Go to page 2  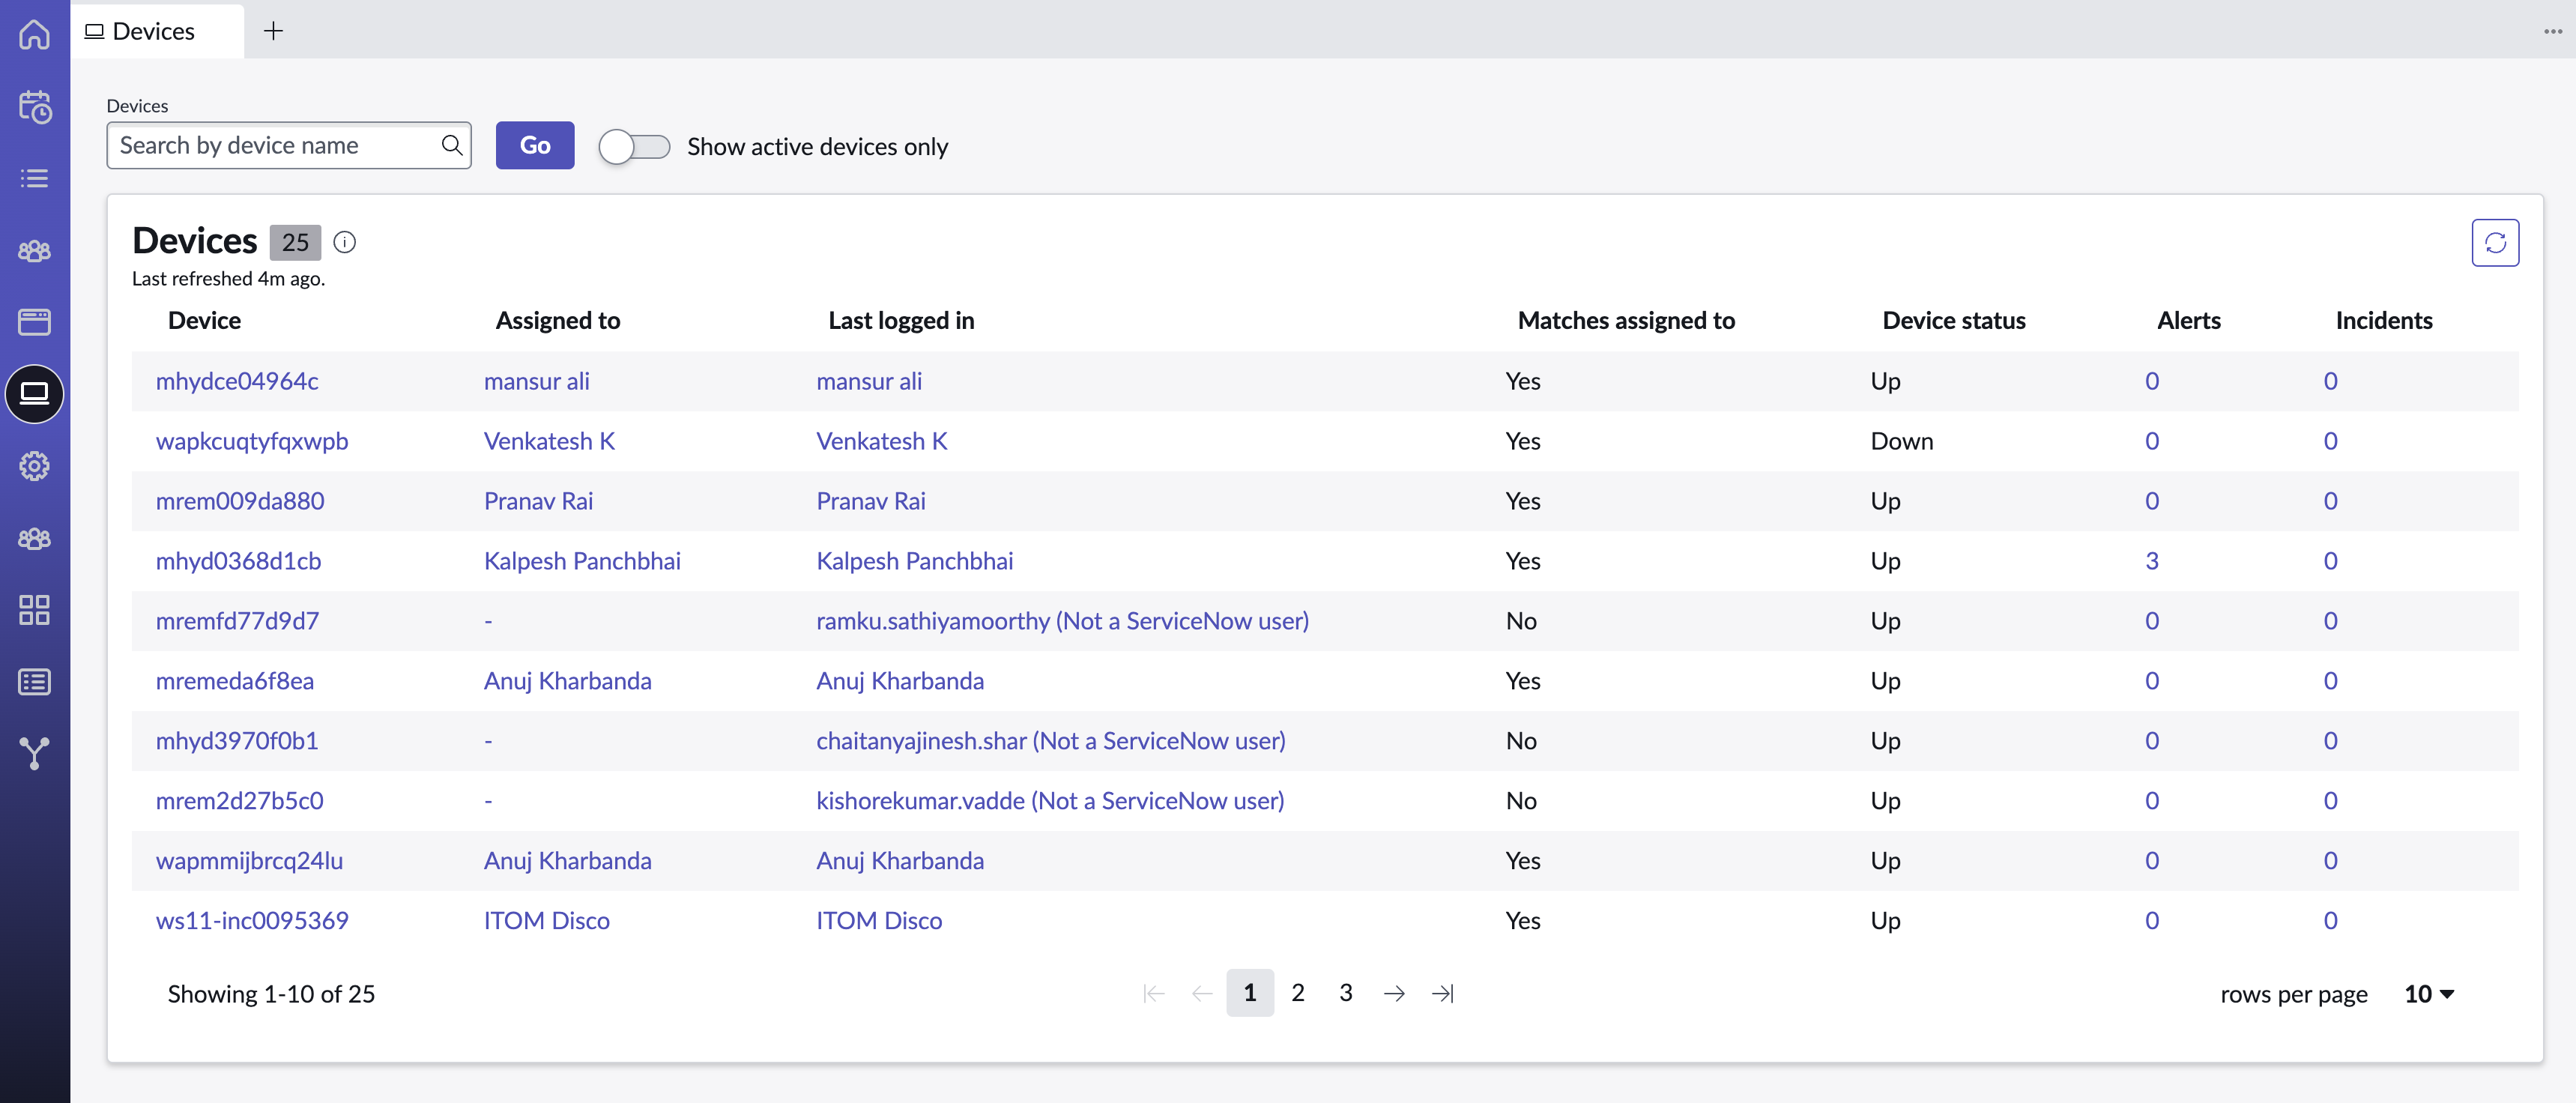click(x=1298, y=993)
